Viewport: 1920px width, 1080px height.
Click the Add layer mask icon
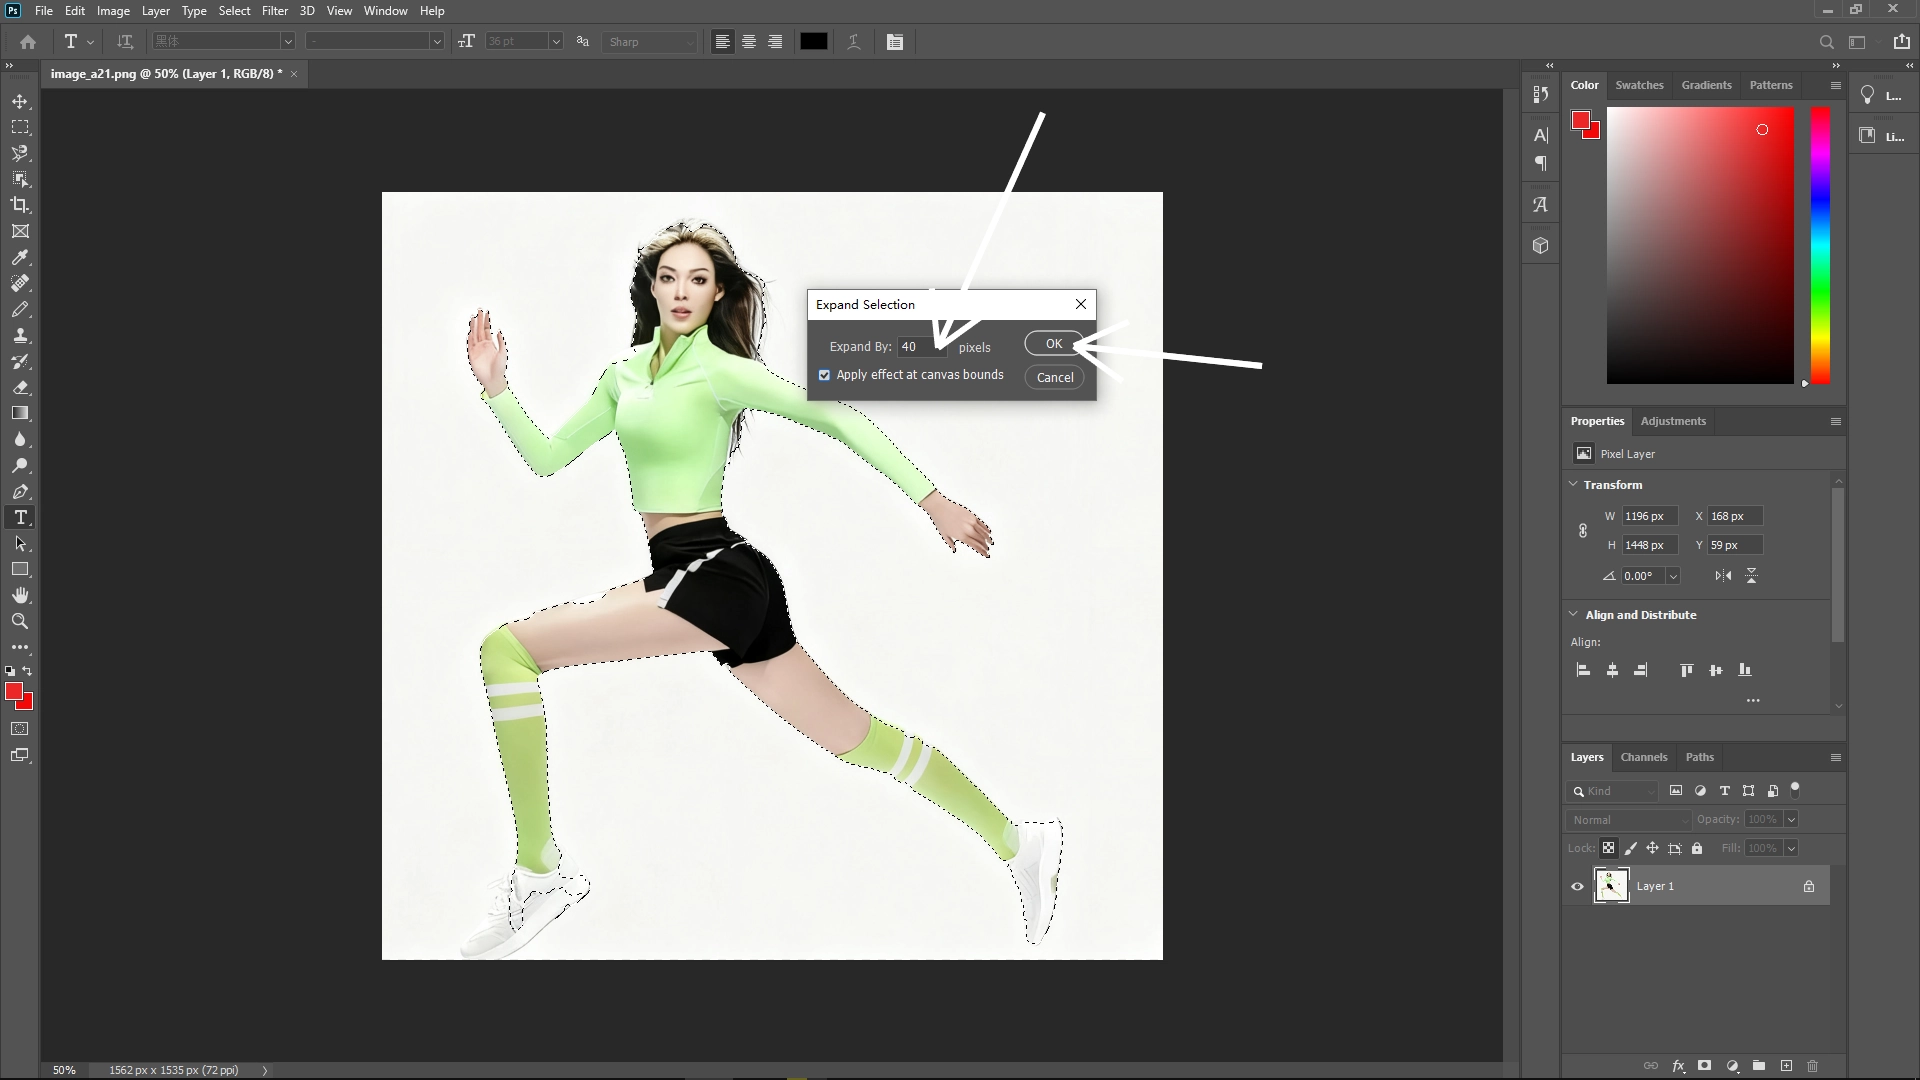1704,1066
